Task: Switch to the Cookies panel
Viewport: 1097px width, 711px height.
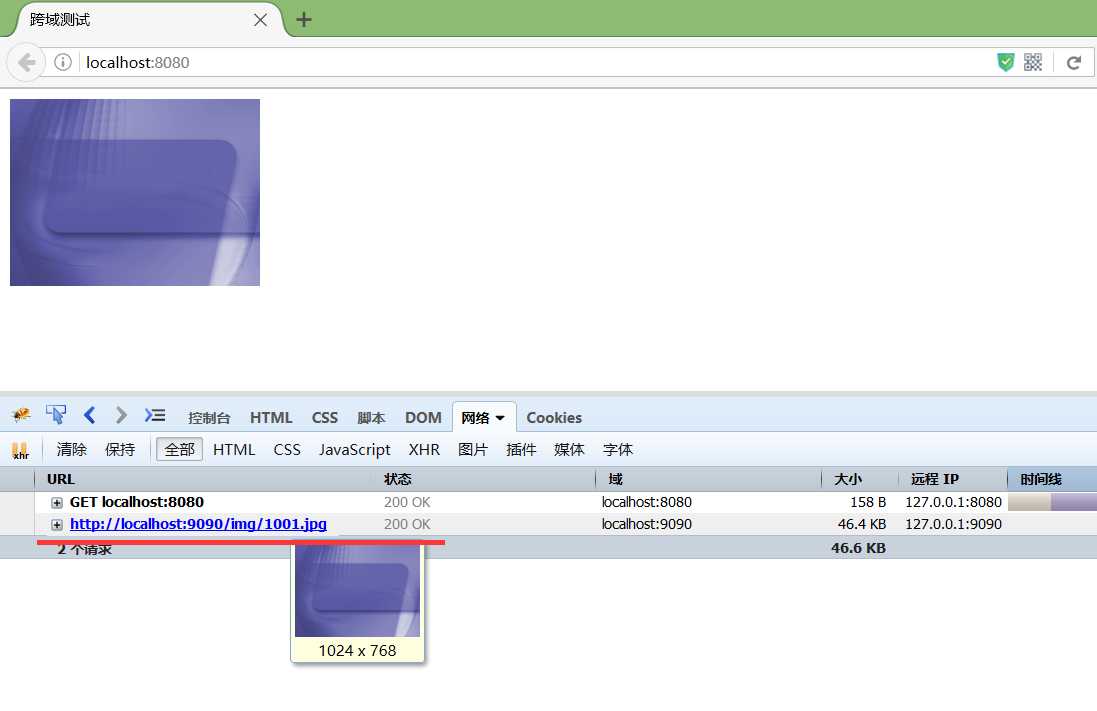Action: (x=554, y=418)
